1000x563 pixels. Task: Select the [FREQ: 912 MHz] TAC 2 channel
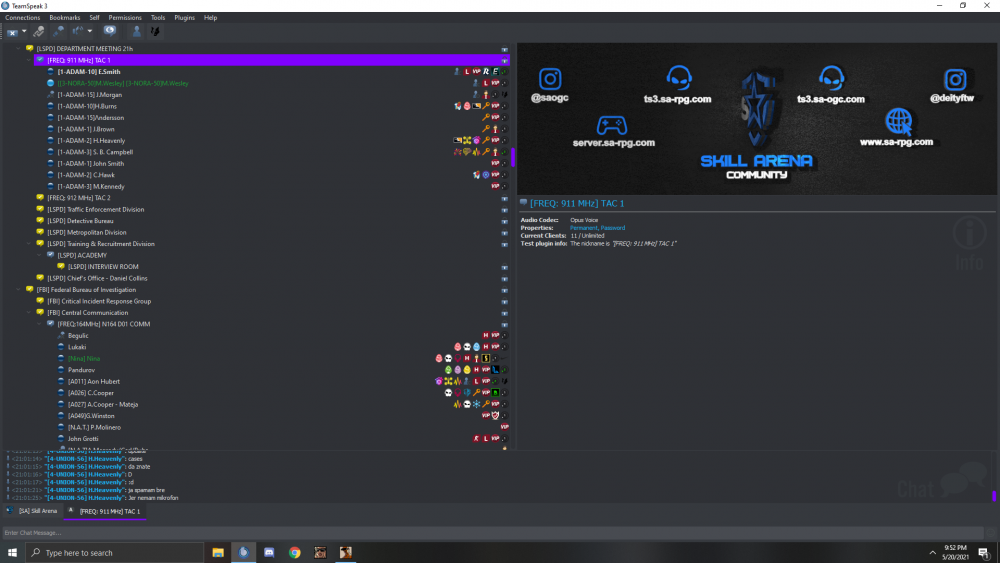tap(78, 198)
